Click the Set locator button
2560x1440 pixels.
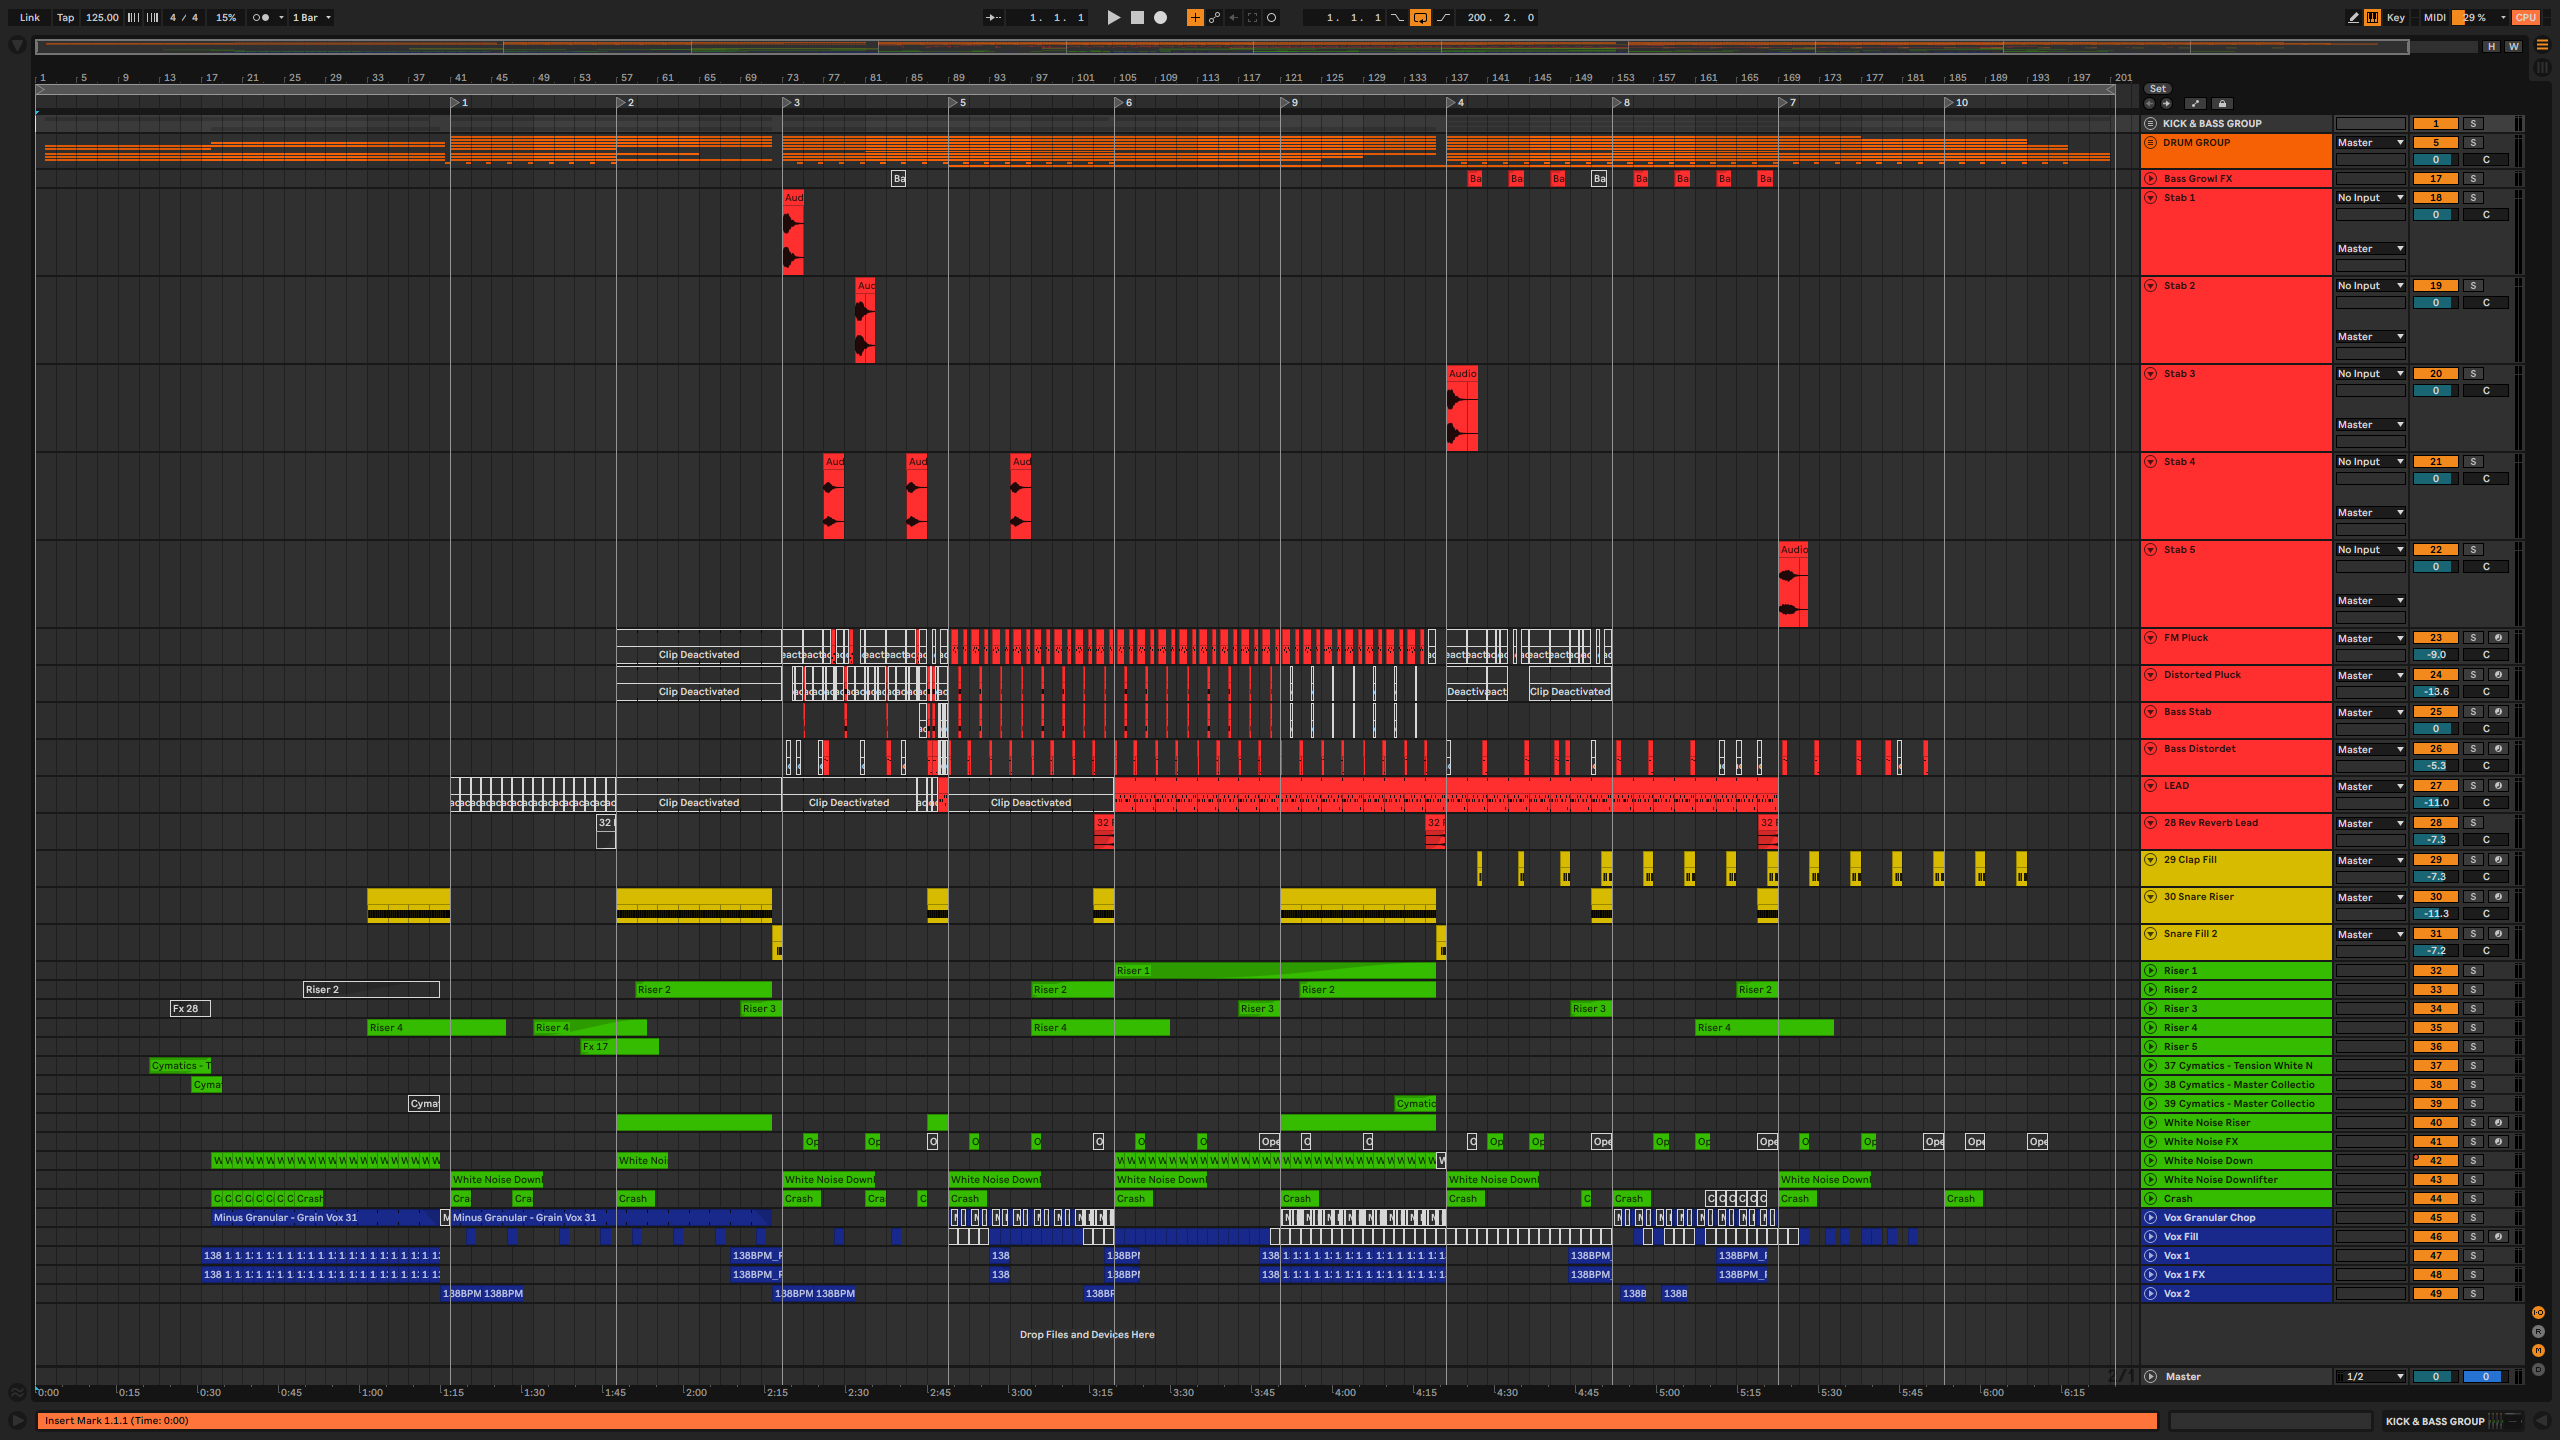pos(2158,88)
